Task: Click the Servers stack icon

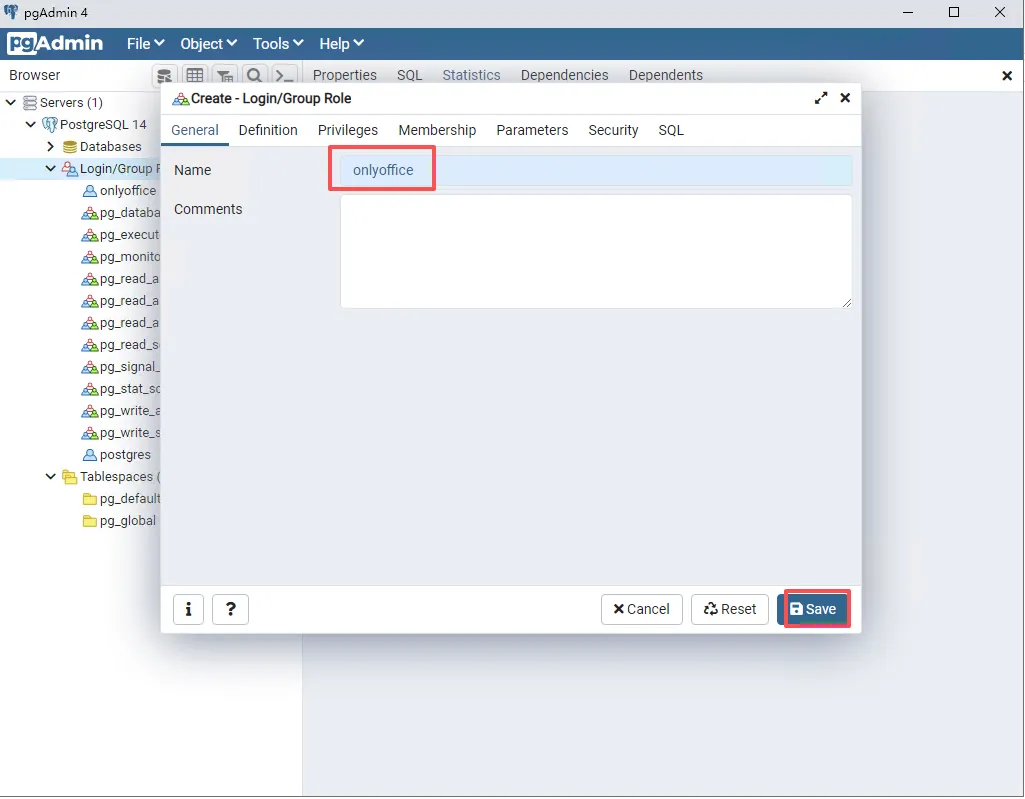Action: point(30,103)
